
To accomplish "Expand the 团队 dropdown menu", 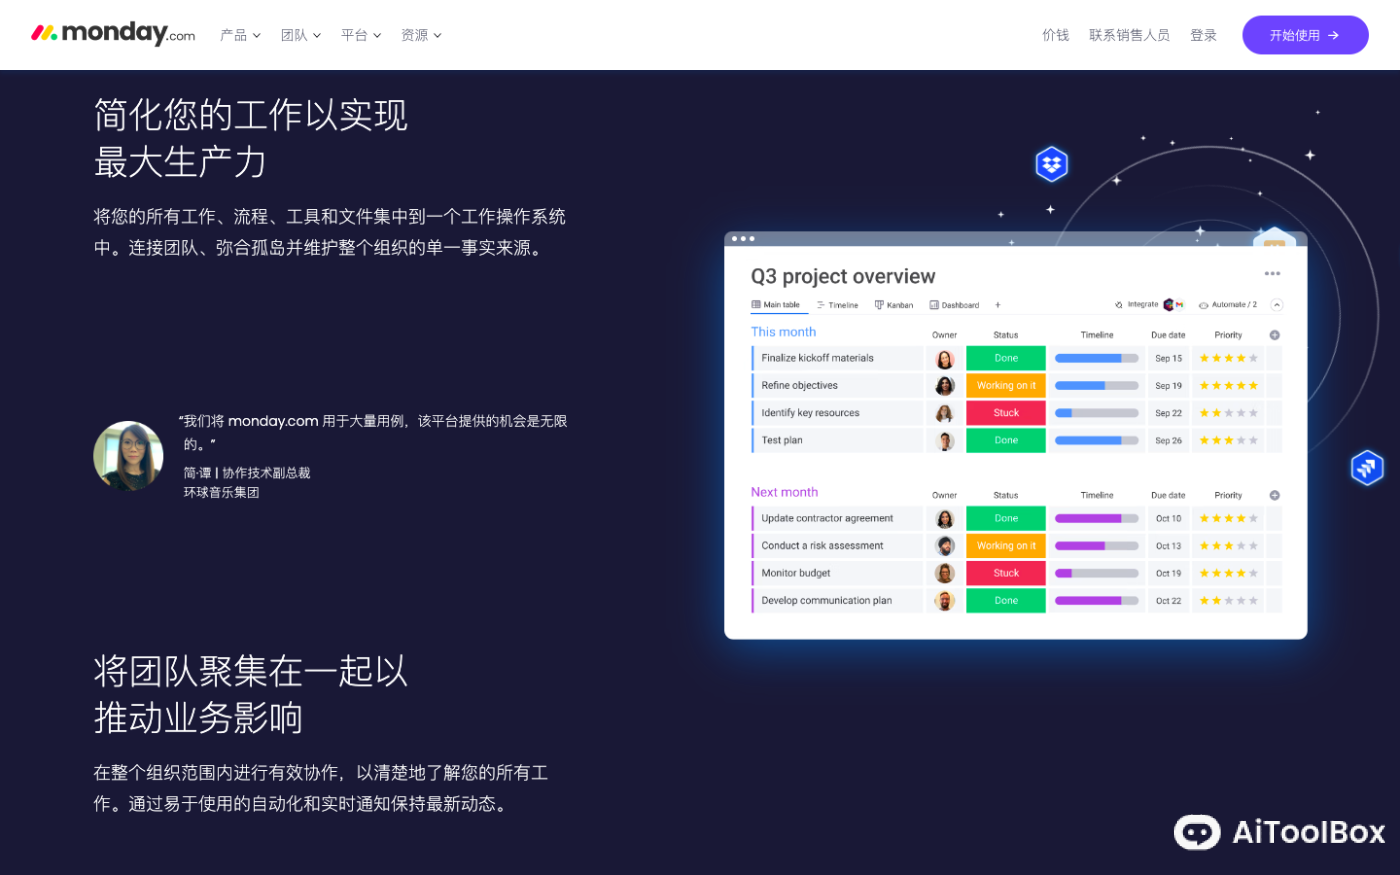I will pos(300,35).
